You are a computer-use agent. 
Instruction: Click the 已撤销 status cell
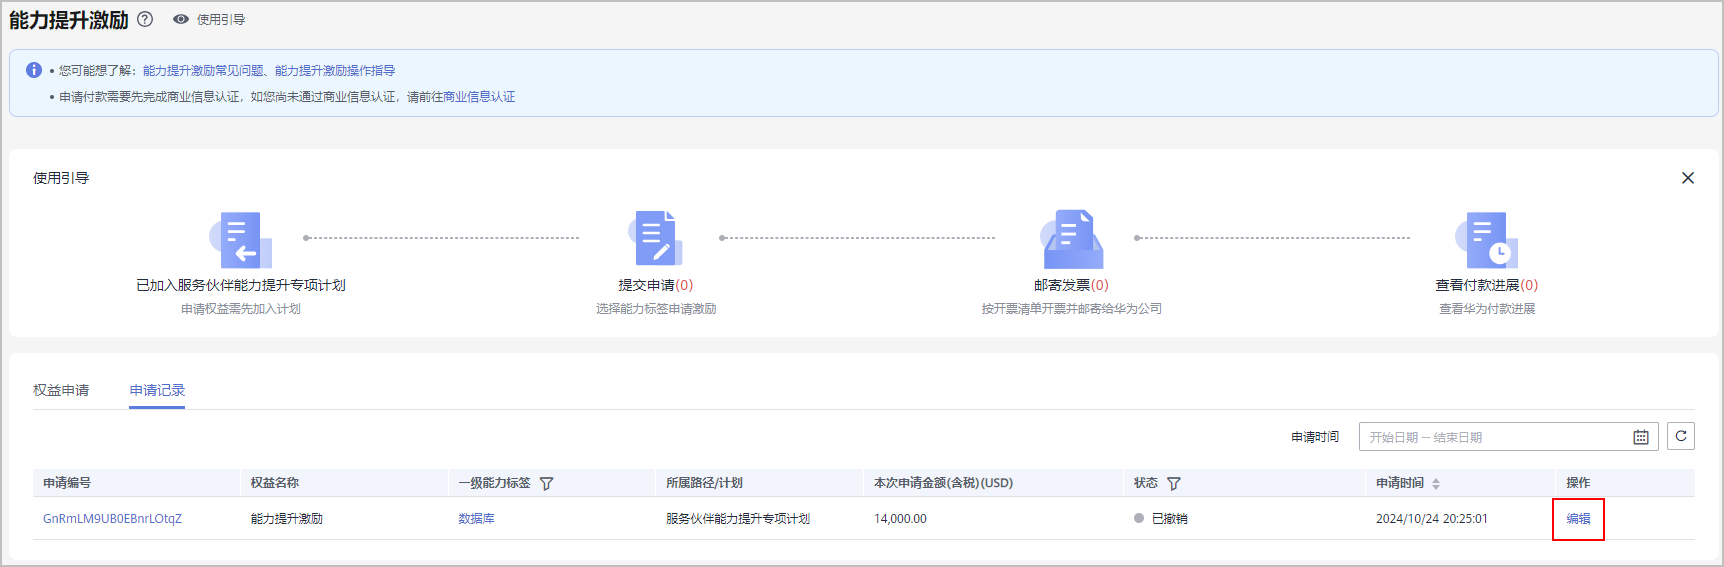pyautogui.click(x=1161, y=519)
